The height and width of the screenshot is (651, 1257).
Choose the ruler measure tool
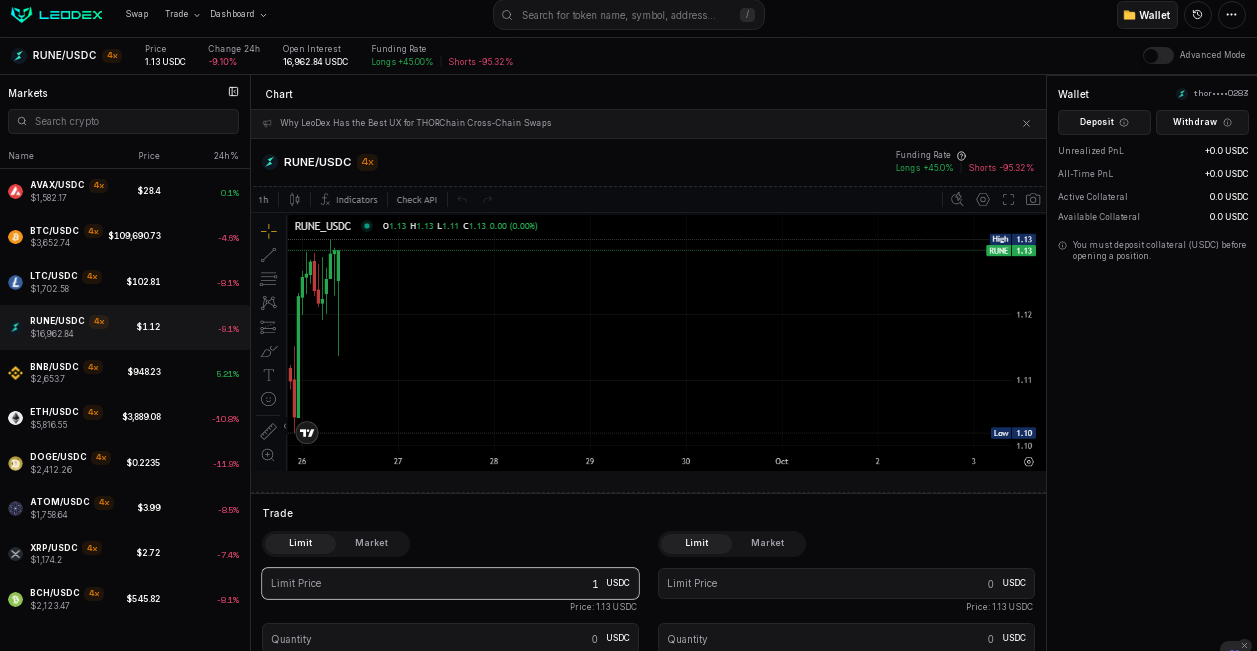pos(268,431)
